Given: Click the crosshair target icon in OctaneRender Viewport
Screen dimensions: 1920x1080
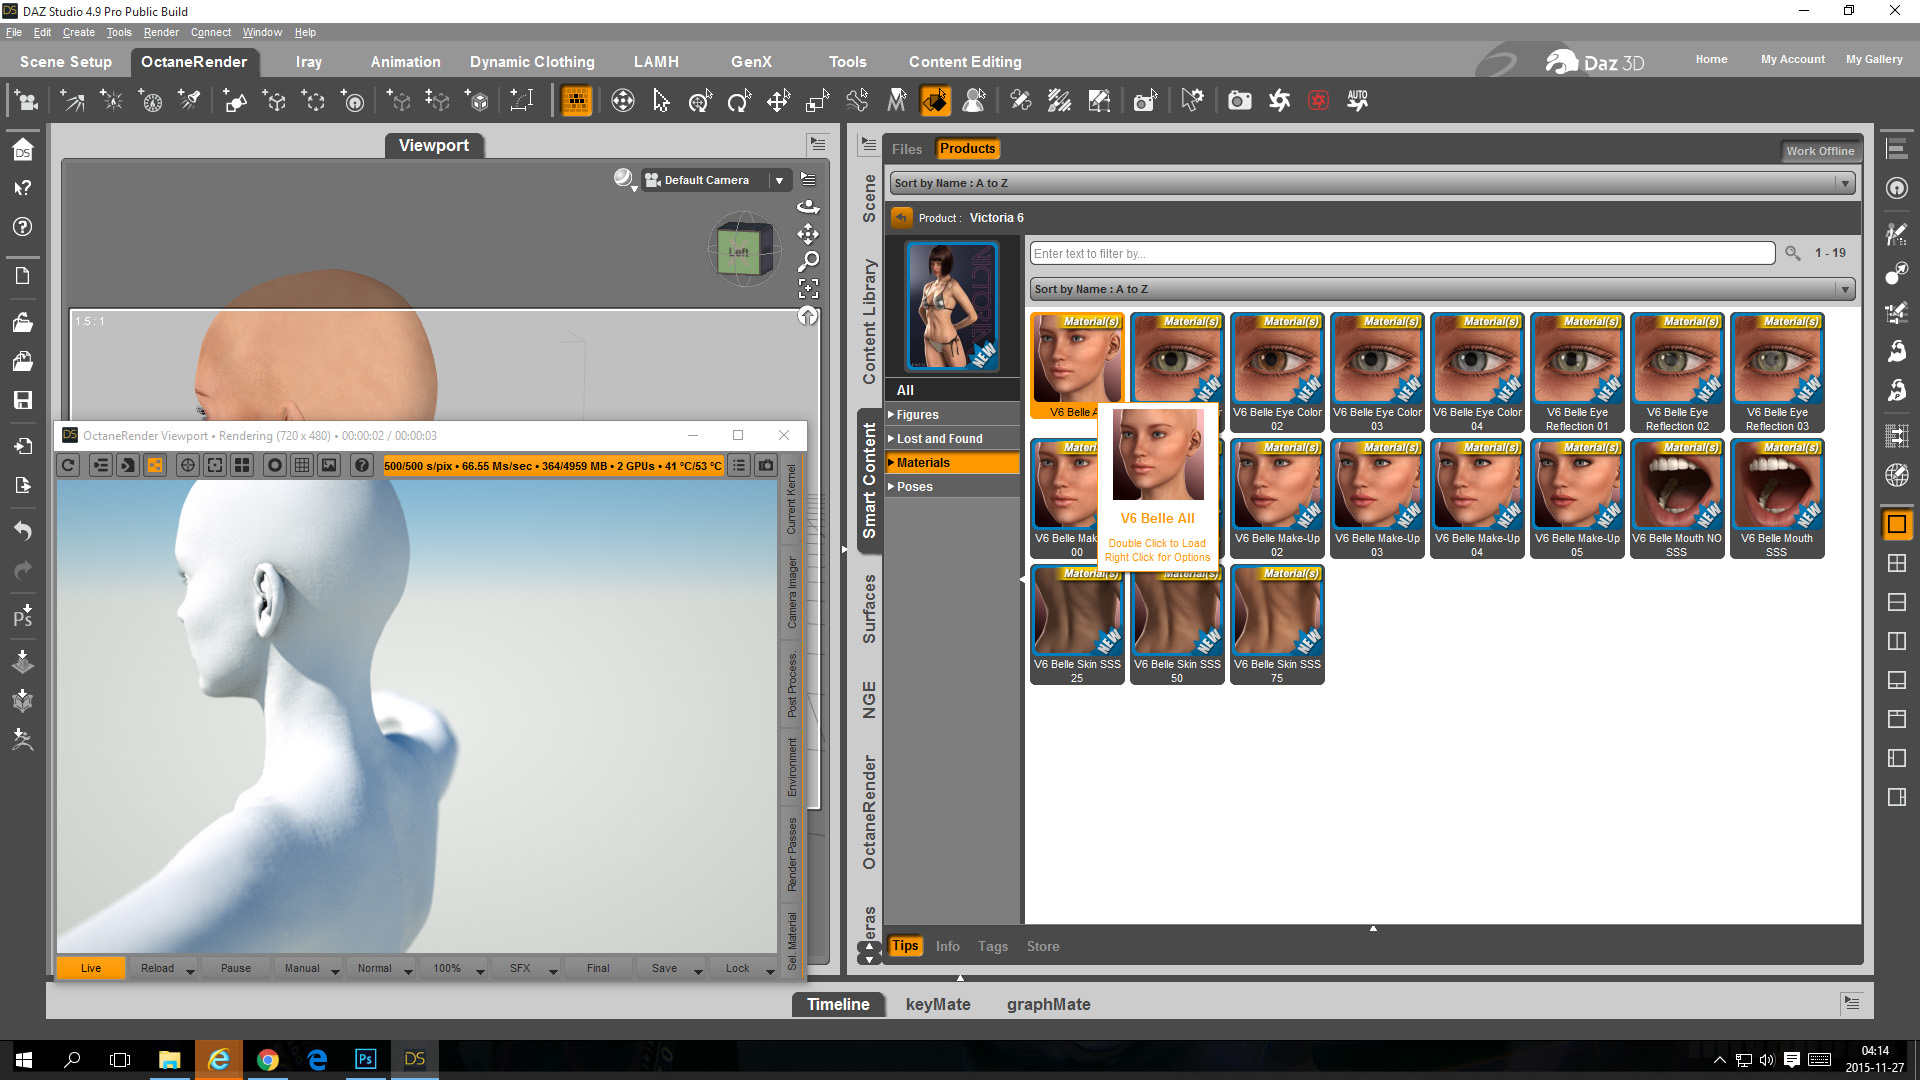Looking at the screenshot, I should [187, 465].
